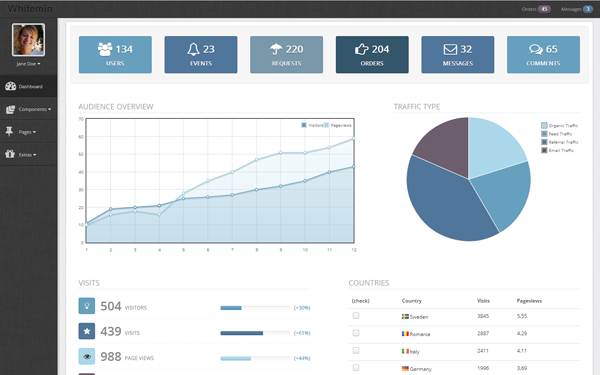Image resolution: width=600 pixels, height=375 pixels.
Task: Click the page views progress bar (+44%)
Action: pyautogui.click(x=255, y=358)
